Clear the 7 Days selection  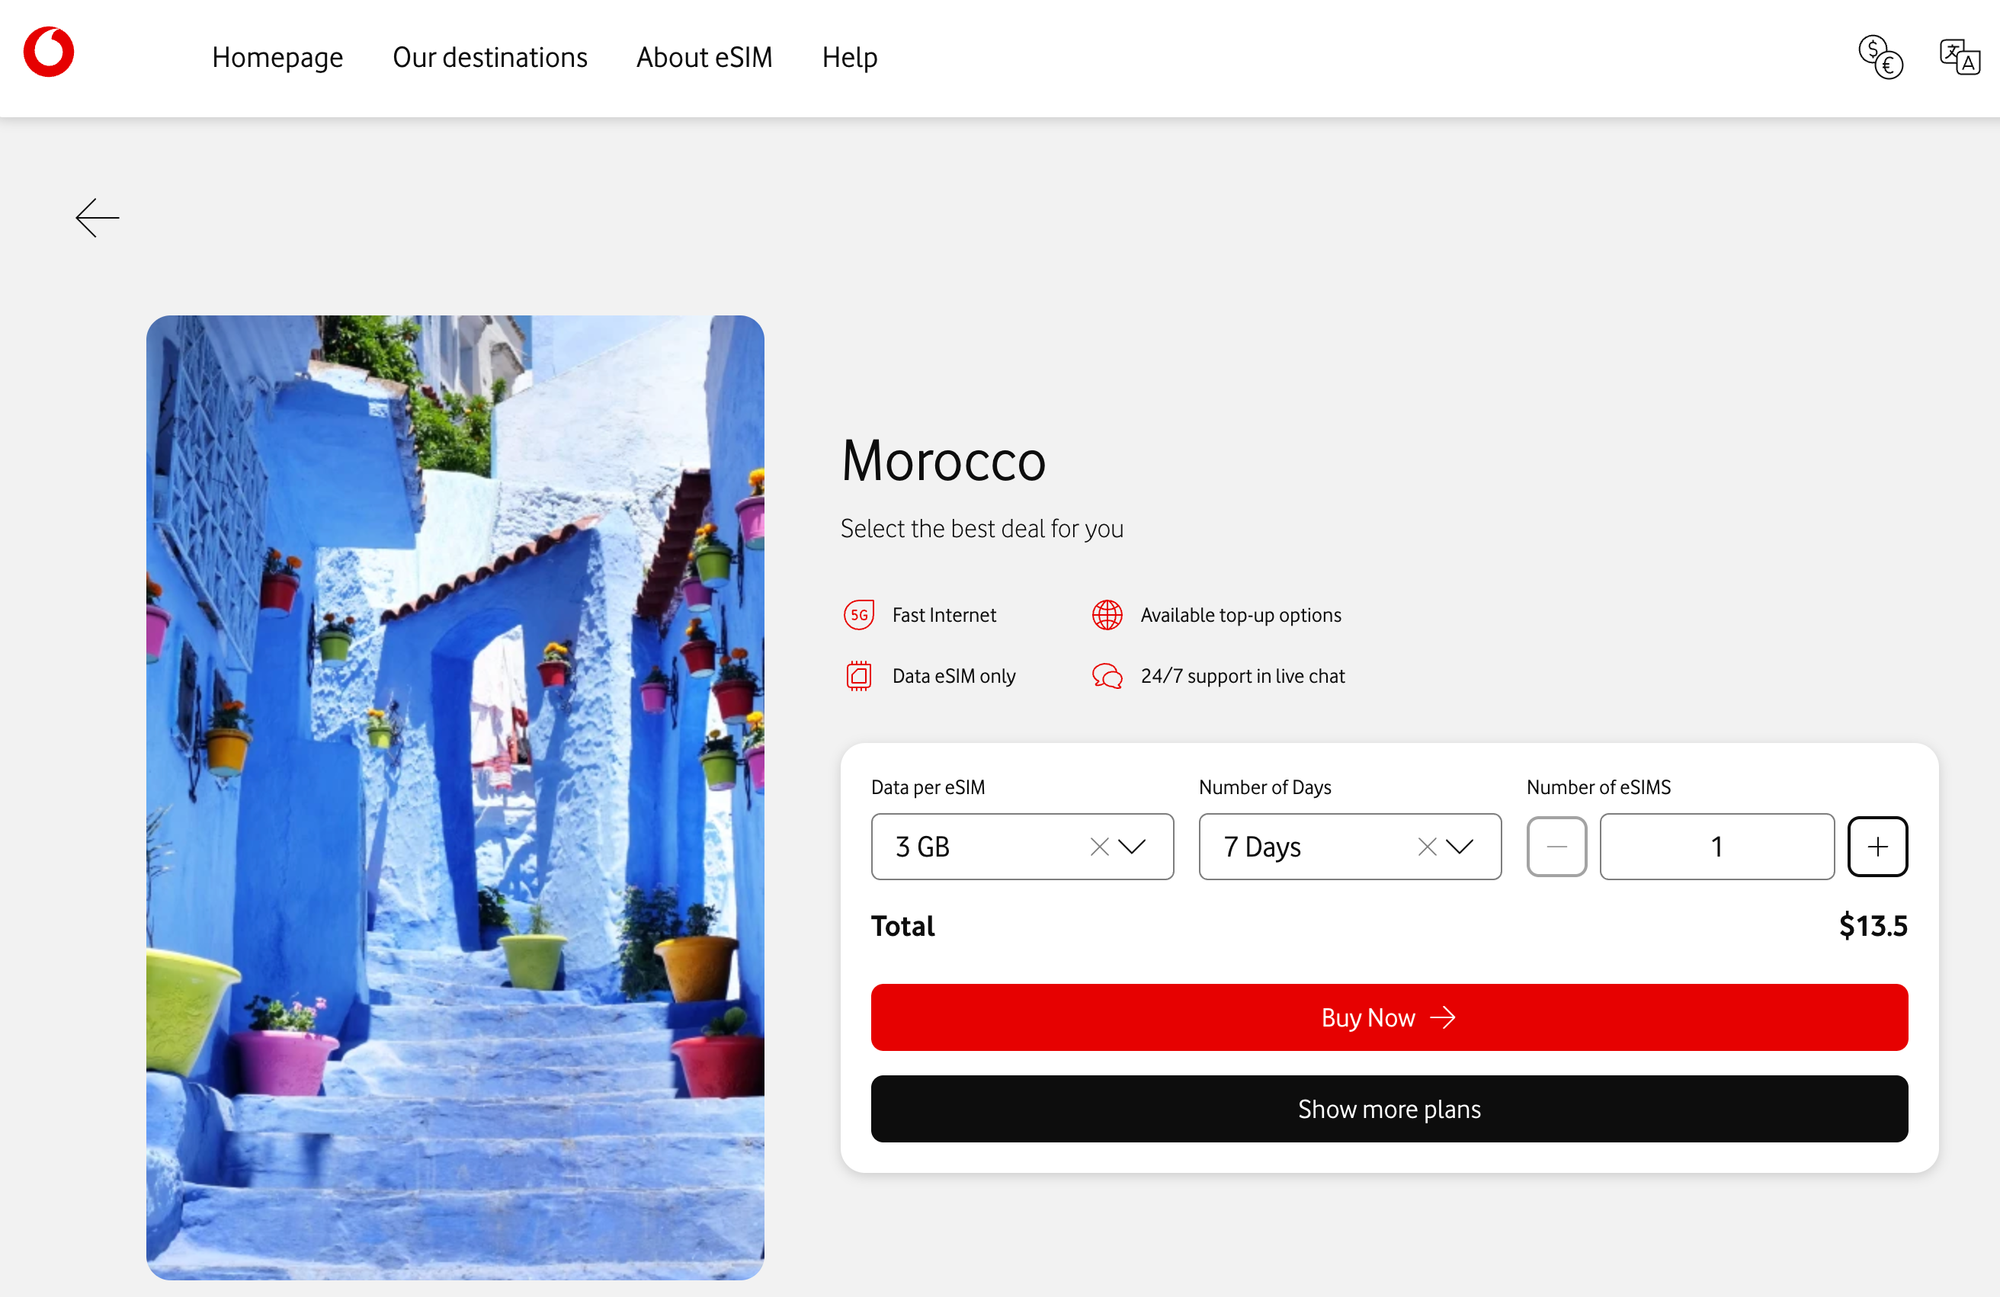tap(1427, 847)
